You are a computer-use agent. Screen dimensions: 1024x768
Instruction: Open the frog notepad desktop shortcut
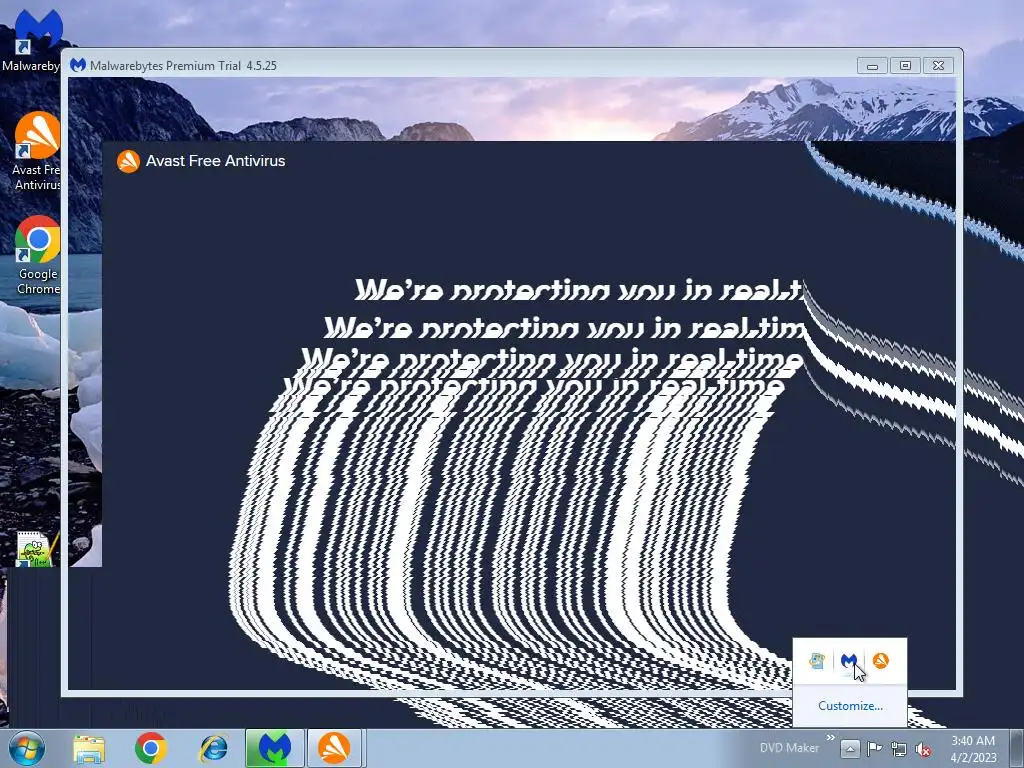coord(35,549)
